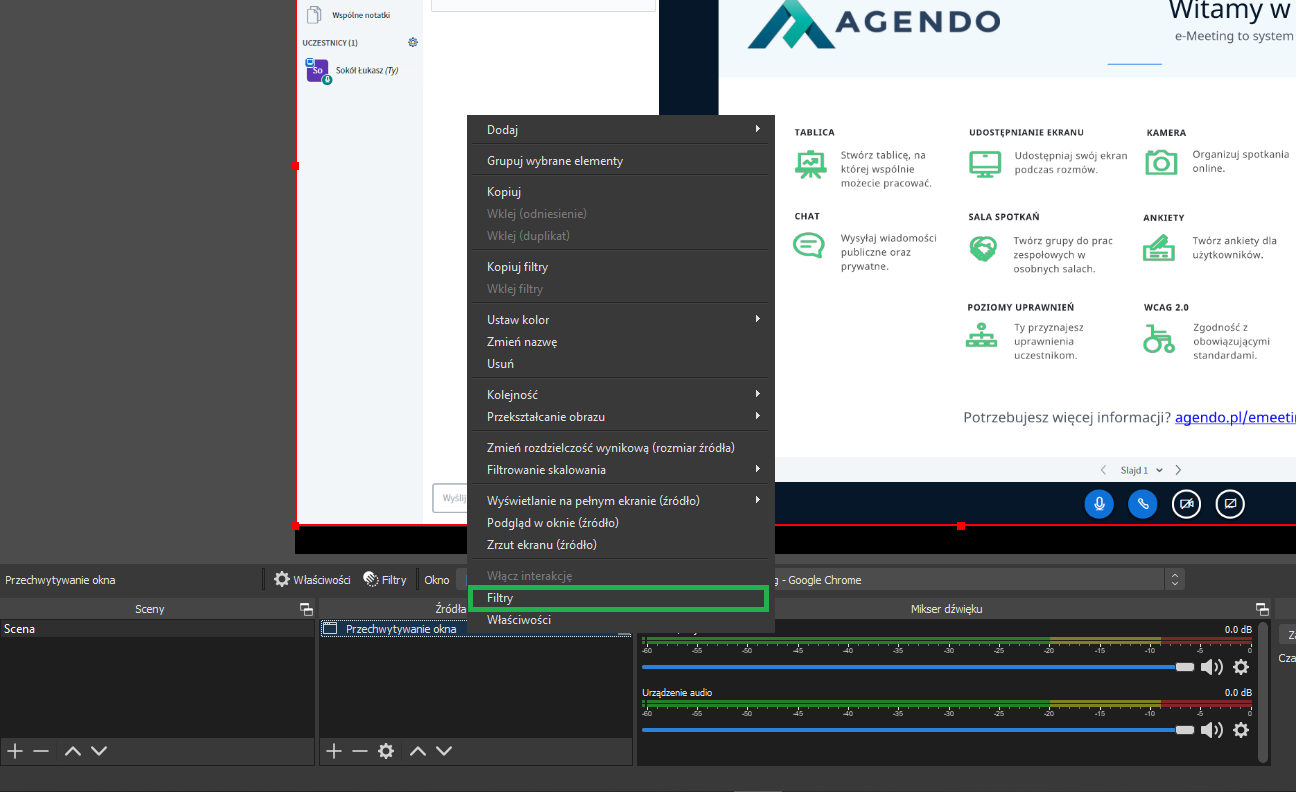
Task: Click the Filtry button in source toolbar
Action: [385, 579]
